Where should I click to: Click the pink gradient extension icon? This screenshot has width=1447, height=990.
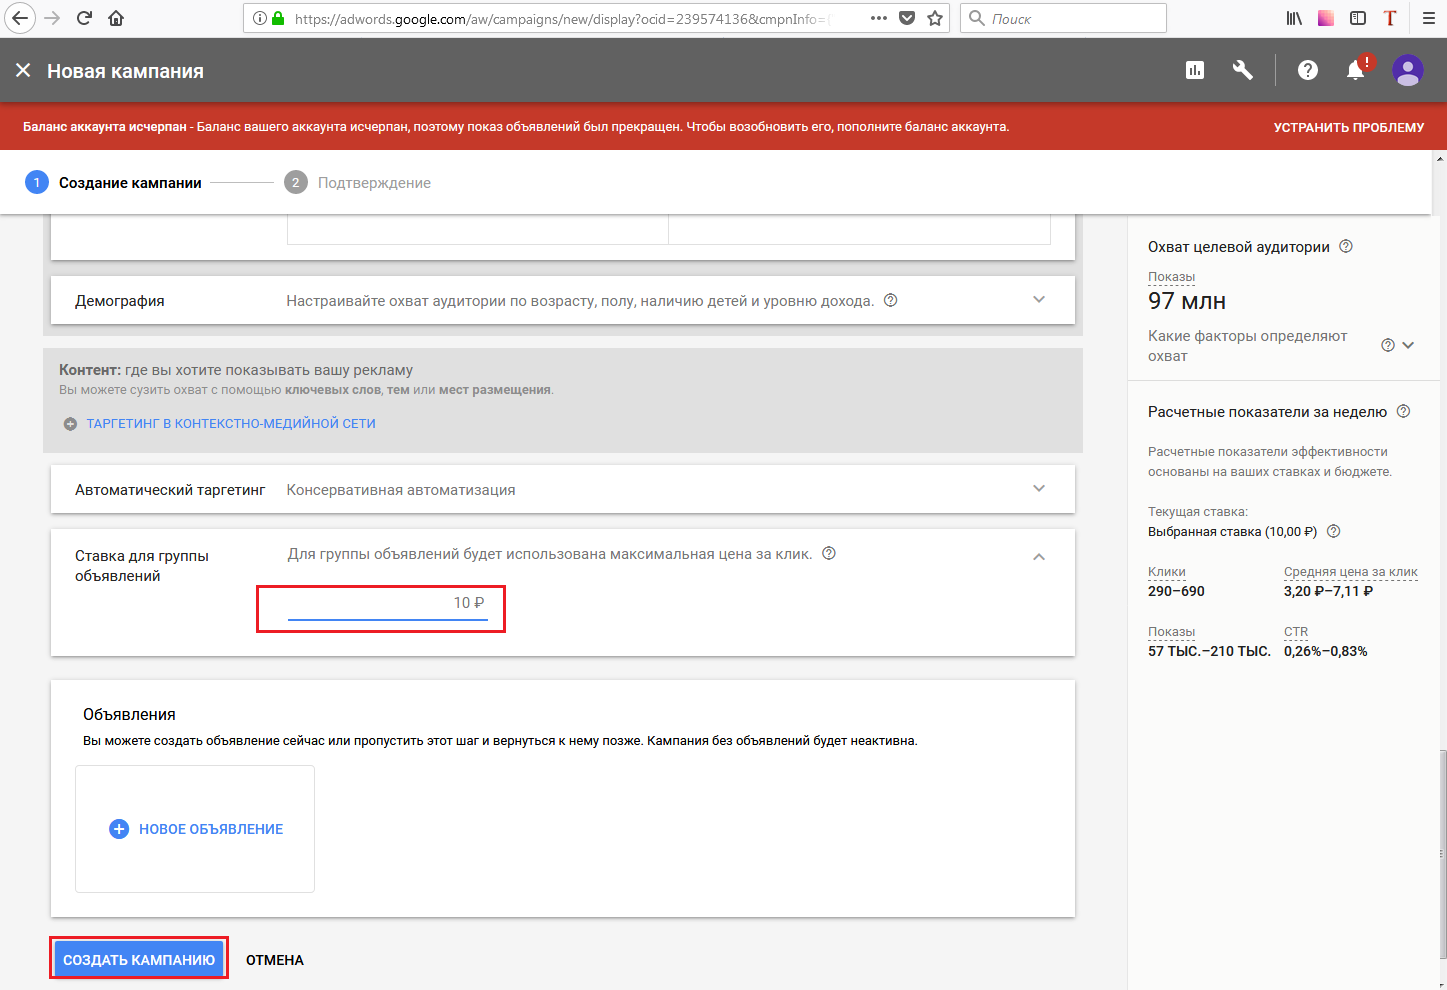tap(1326, 18)
